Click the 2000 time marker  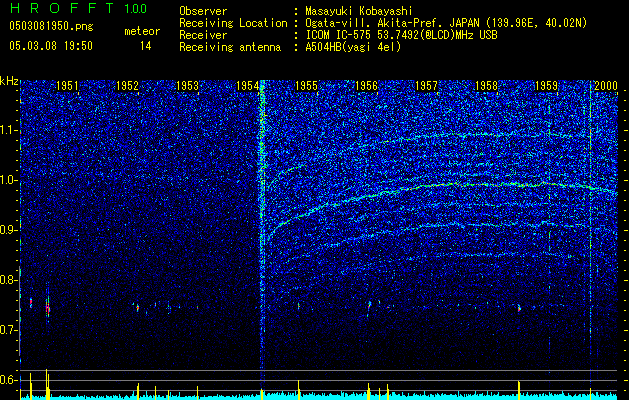pyautogui.click(x=606, y=86)
